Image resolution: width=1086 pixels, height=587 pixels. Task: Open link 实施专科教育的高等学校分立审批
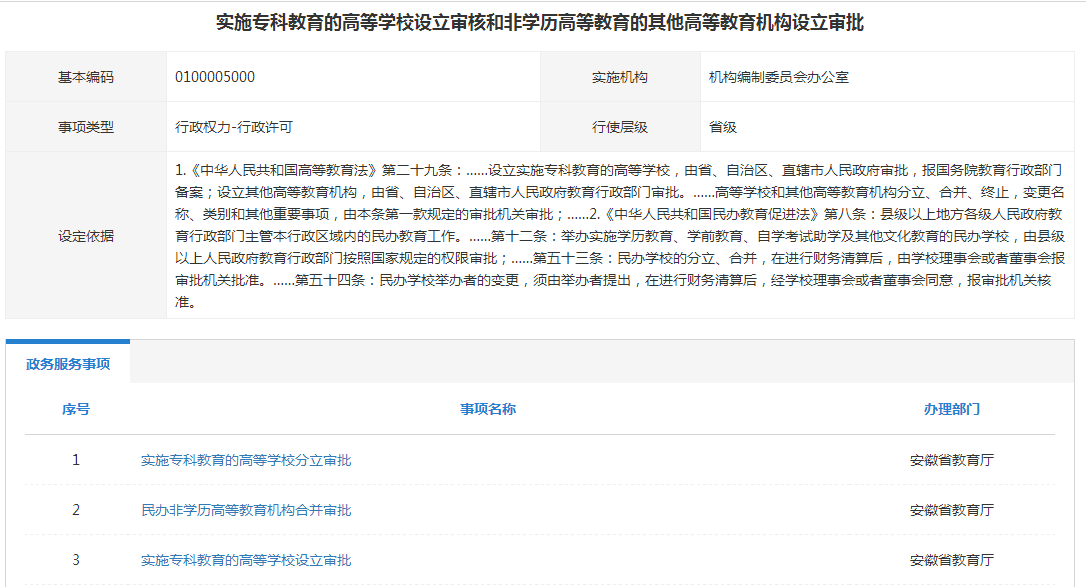(x=246, y=461)
